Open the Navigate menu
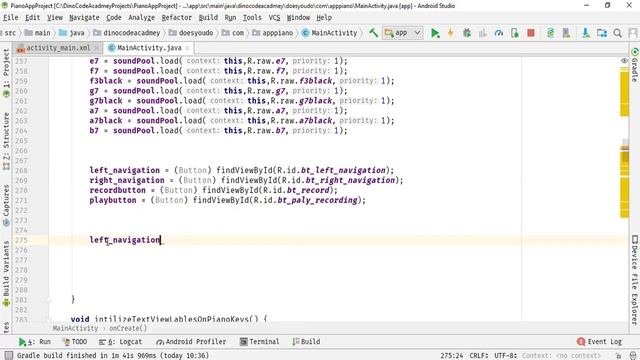Viewport: 640px width, 360px height. 84,18
